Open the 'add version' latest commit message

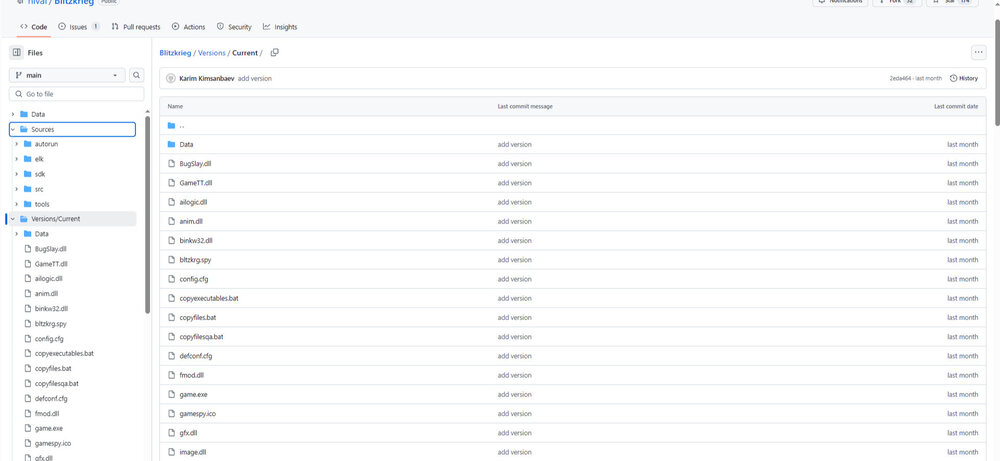click(254, 78)
